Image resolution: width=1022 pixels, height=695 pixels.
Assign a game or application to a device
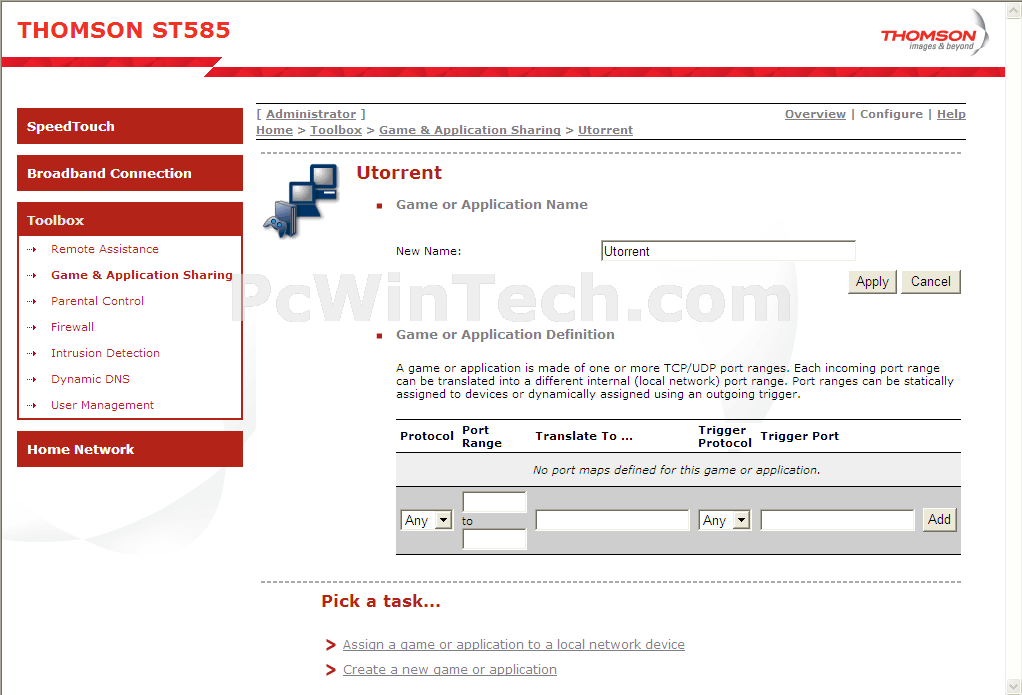coord(514,645)
